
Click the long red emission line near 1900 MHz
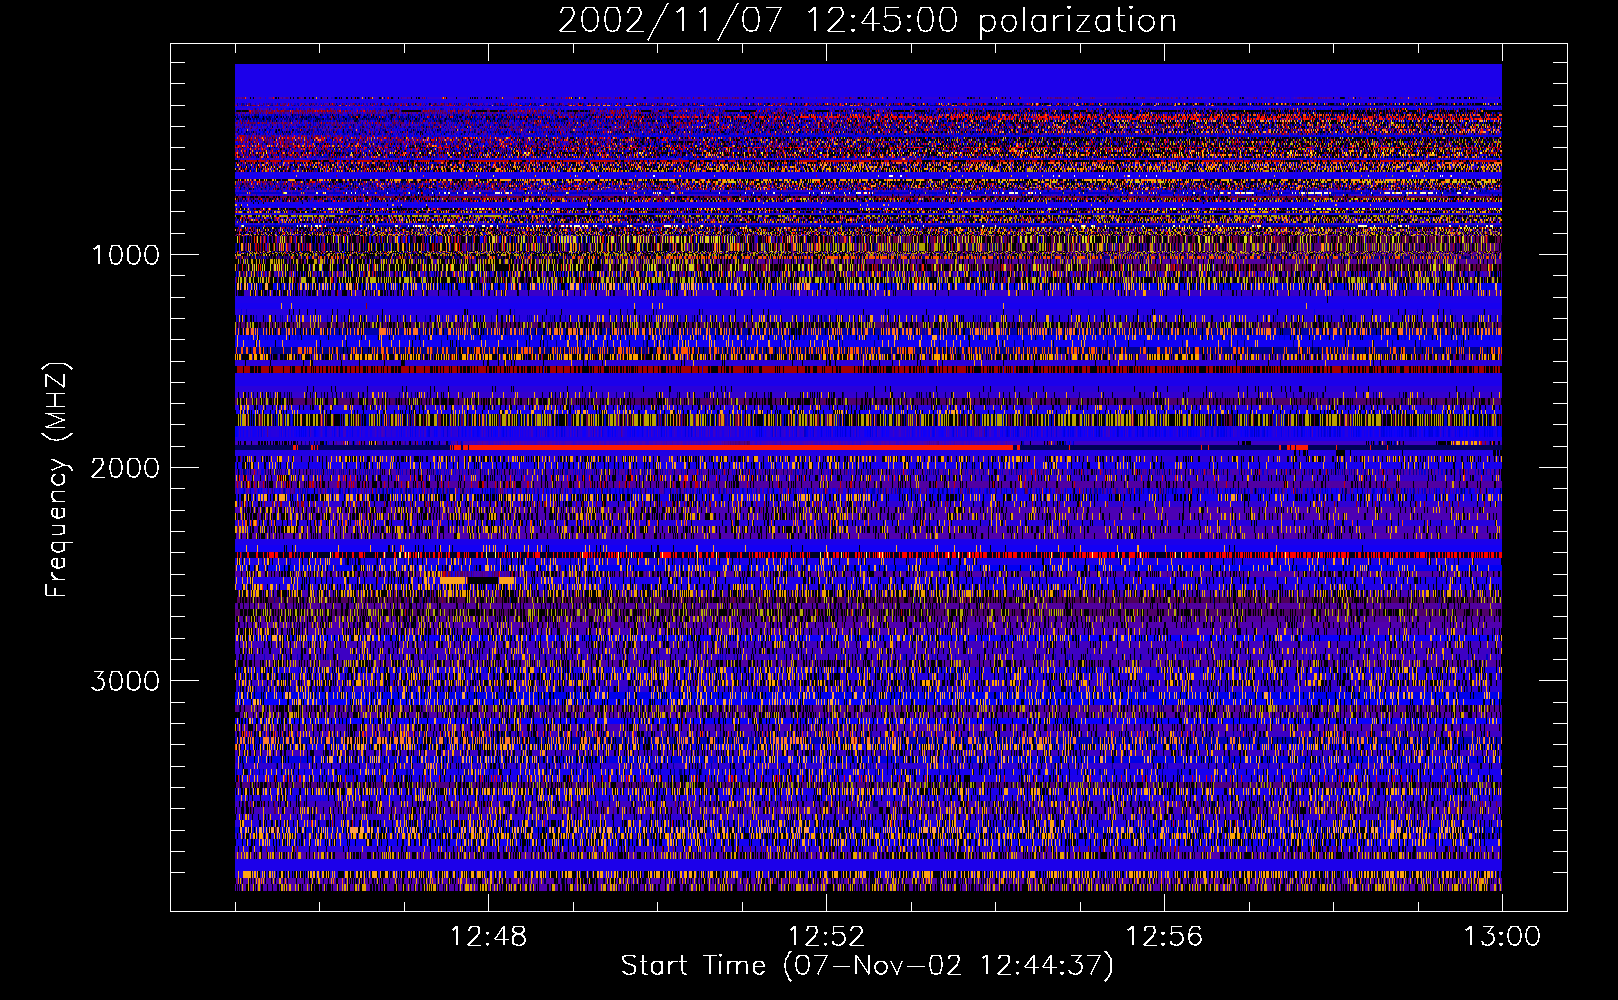732,447
